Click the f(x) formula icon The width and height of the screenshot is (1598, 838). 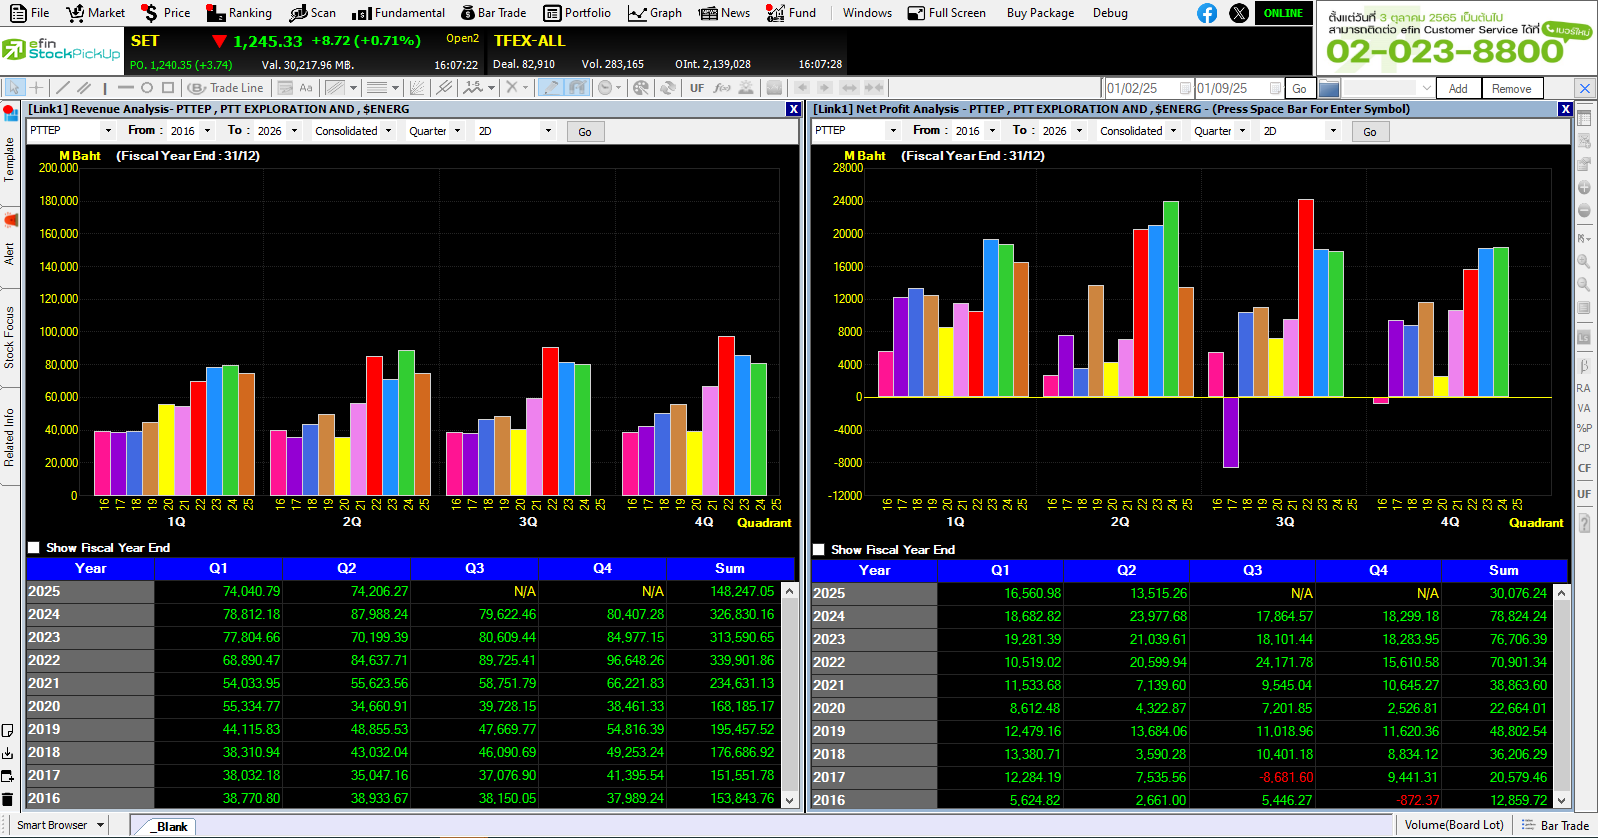(721, 88)
